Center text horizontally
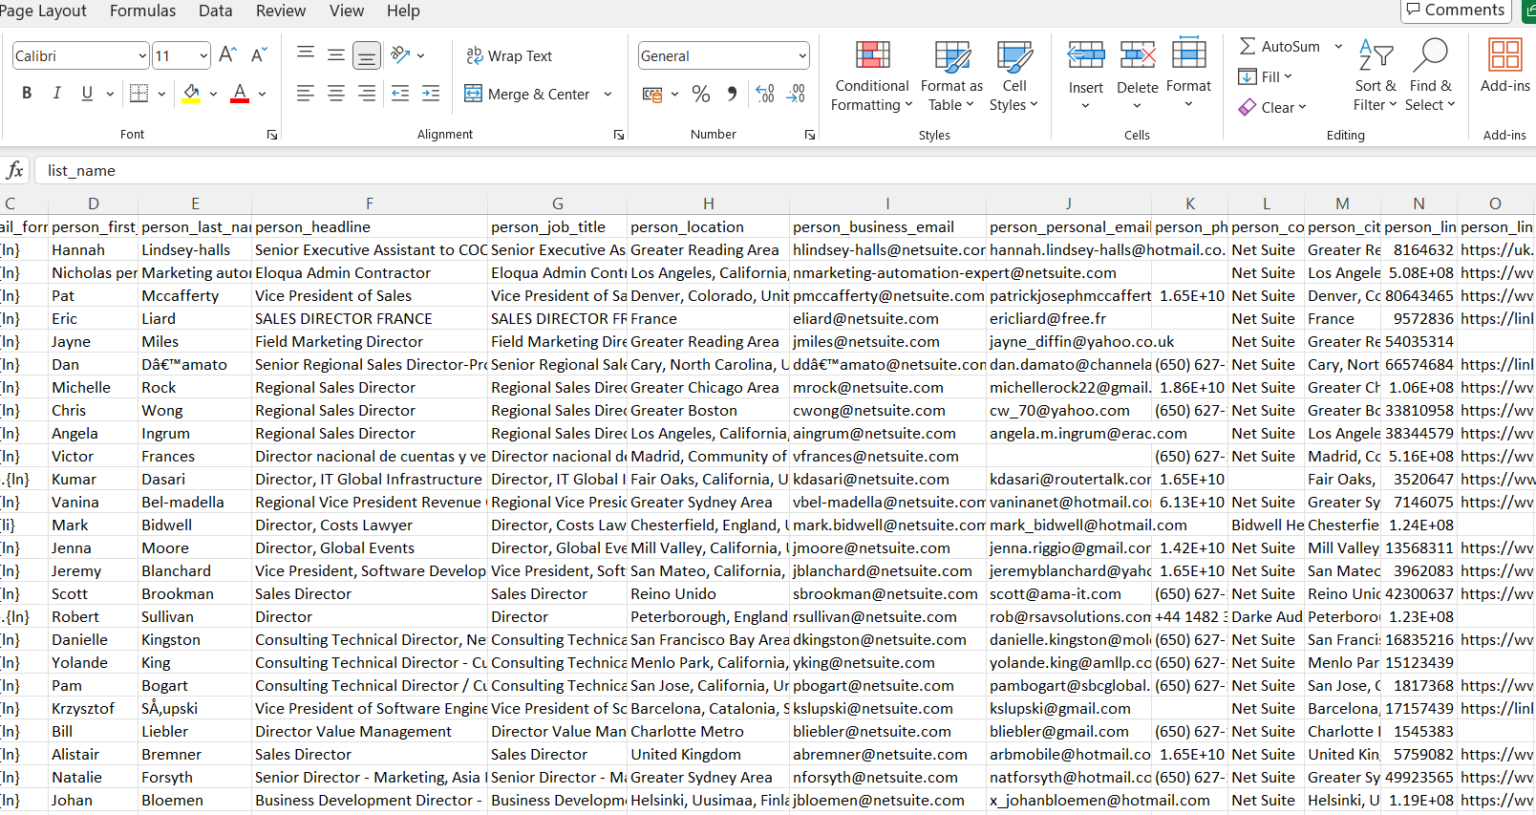The height and width of the screenshot is (815, 1536). point(337,93)
